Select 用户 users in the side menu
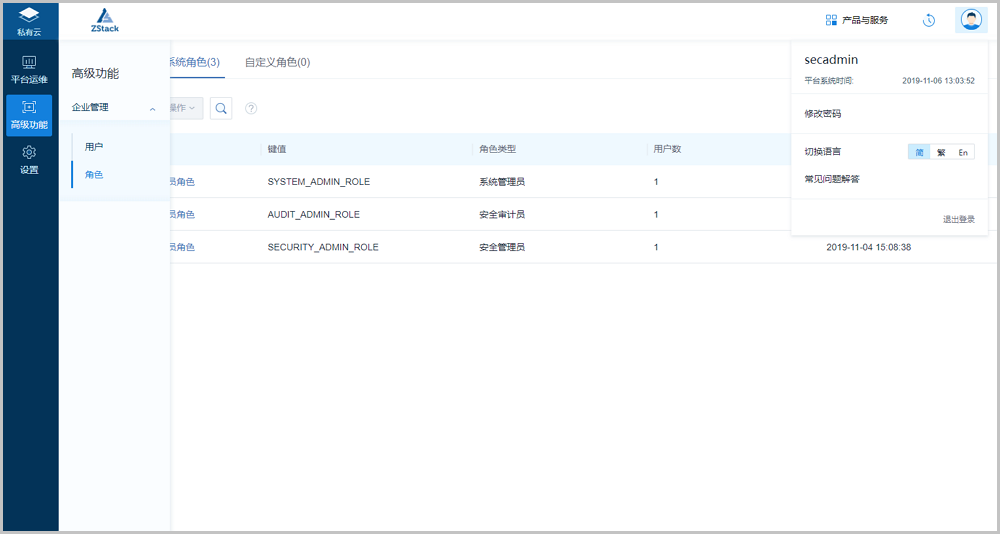This screenshot has height=534, width=1000. pyautogui.click(x=94, y=147)
